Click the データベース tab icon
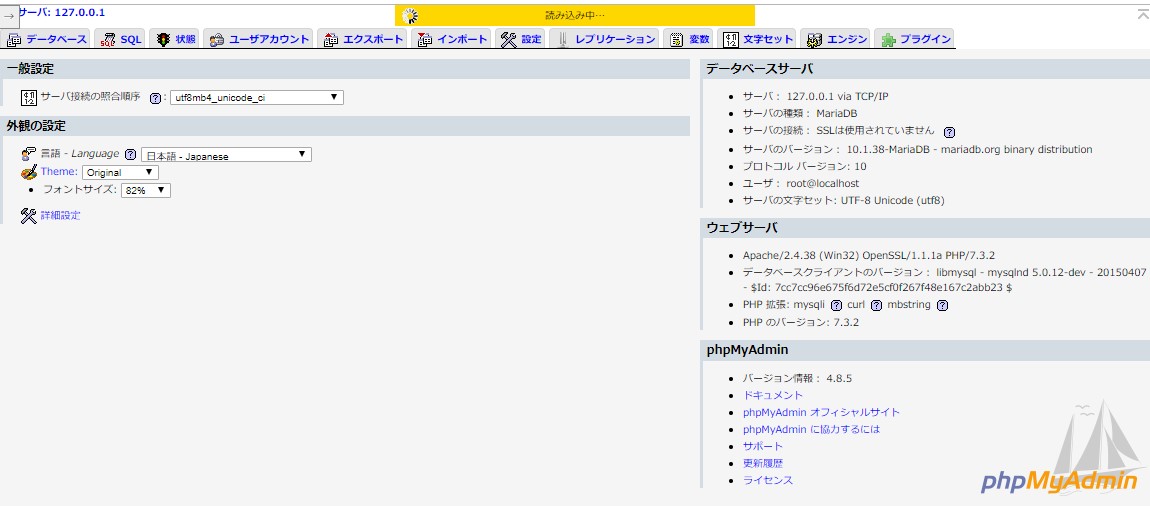This screenshot has width=1150, height=506. click(14, 40)
